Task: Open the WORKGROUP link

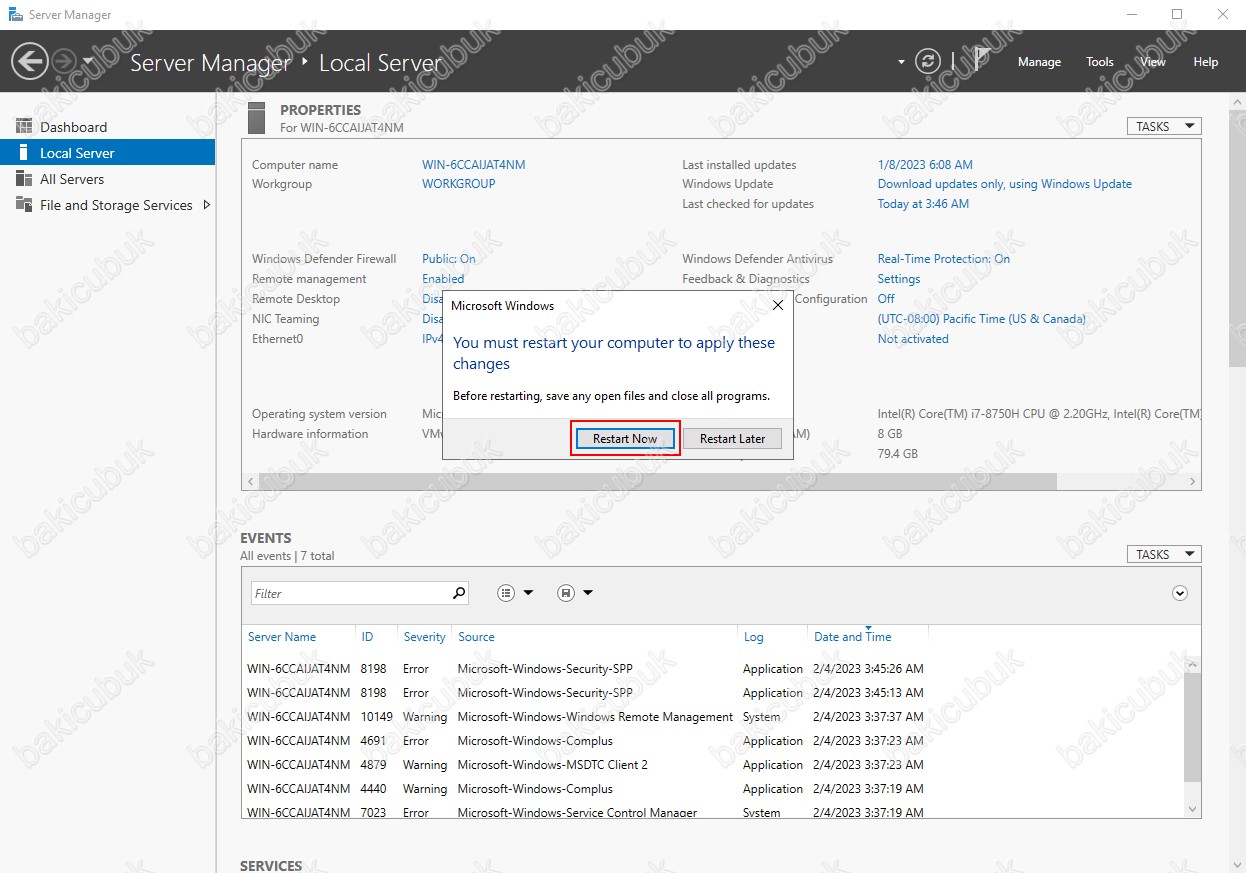Action: 459,184
